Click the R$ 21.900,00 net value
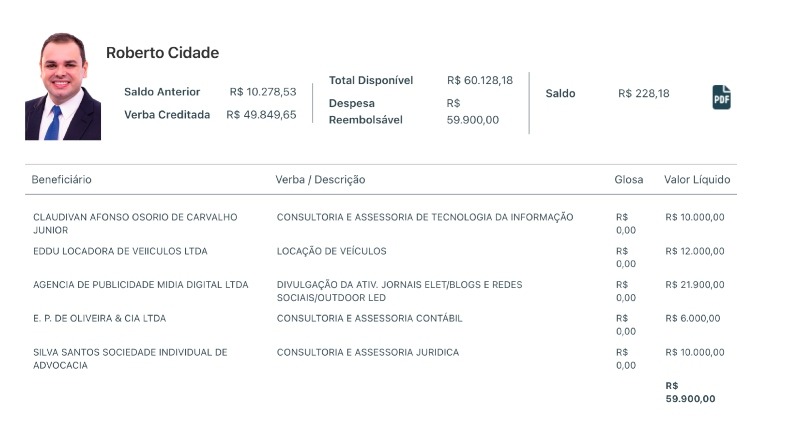800x440 pixels. (x=694, y=285)
